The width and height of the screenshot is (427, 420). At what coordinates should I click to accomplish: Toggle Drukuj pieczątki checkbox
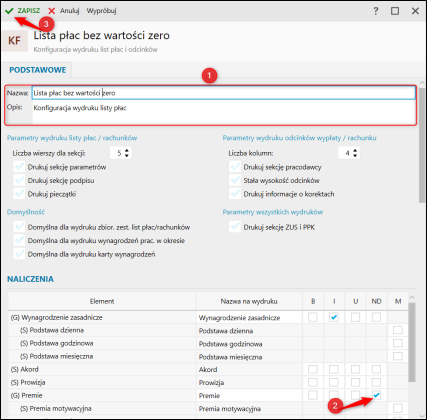click(19, 194)
